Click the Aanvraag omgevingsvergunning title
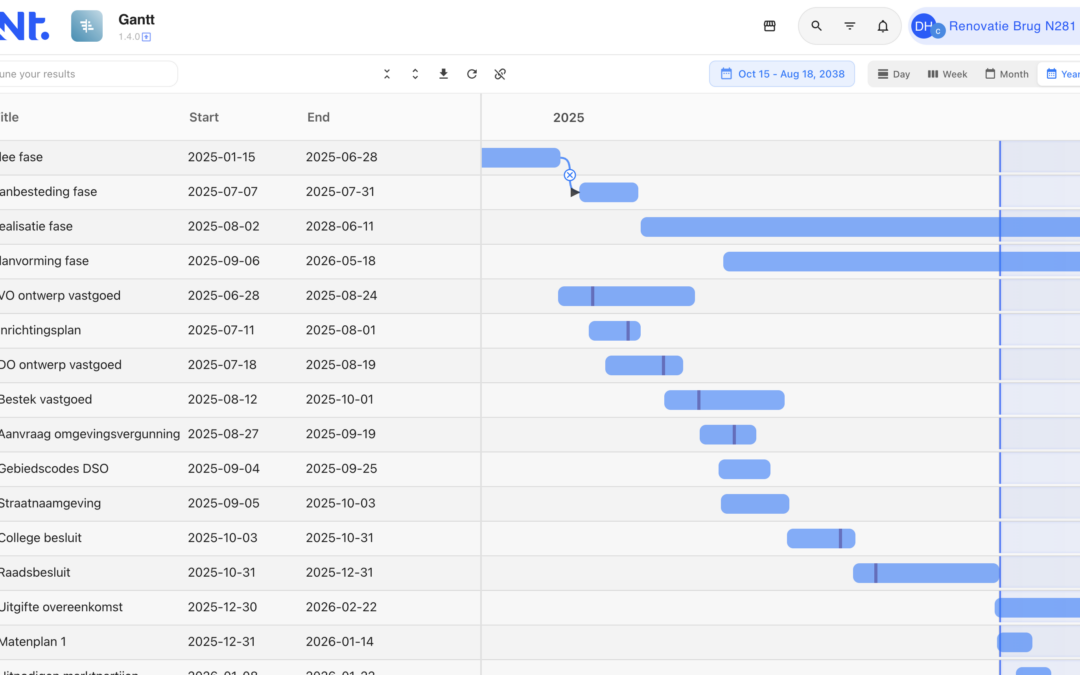 [x=90, y=434]
